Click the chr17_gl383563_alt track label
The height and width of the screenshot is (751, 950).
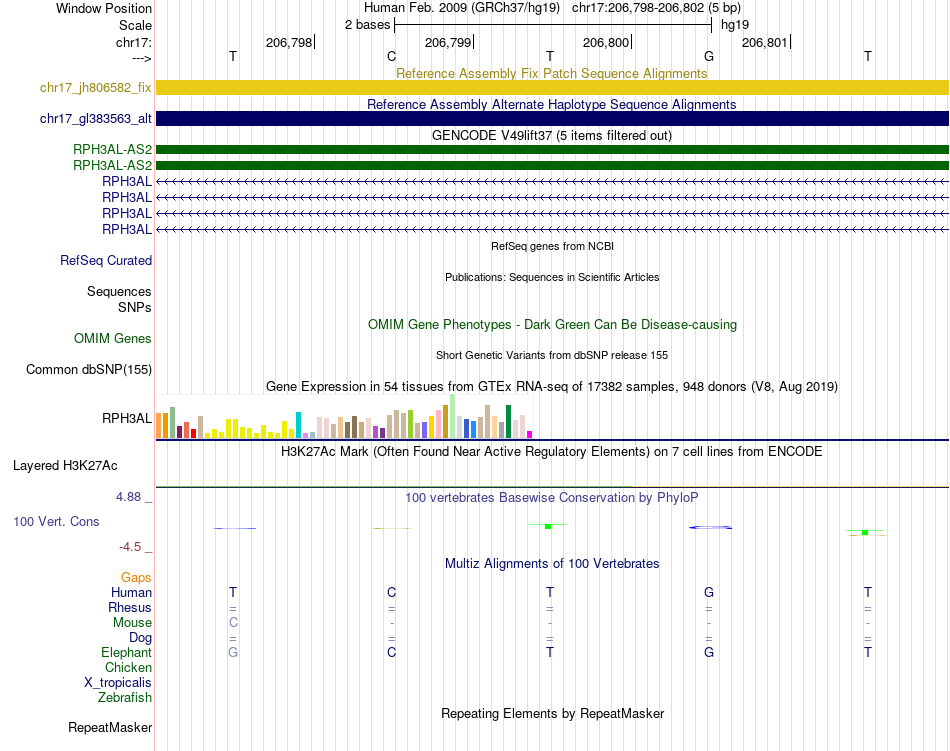(x=96, y=119)
